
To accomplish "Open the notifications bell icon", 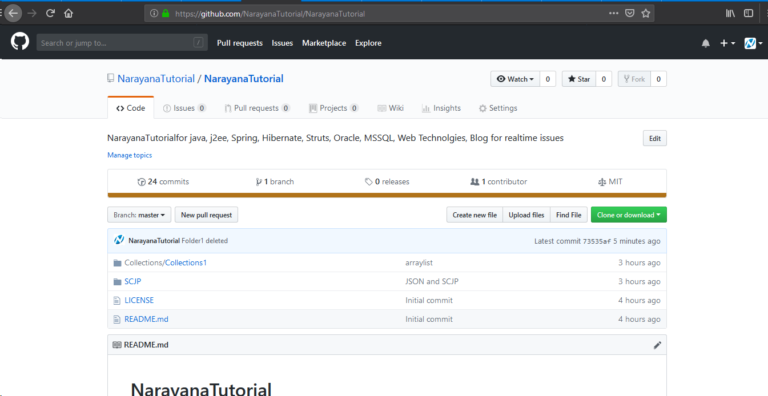I will [705, 43].
